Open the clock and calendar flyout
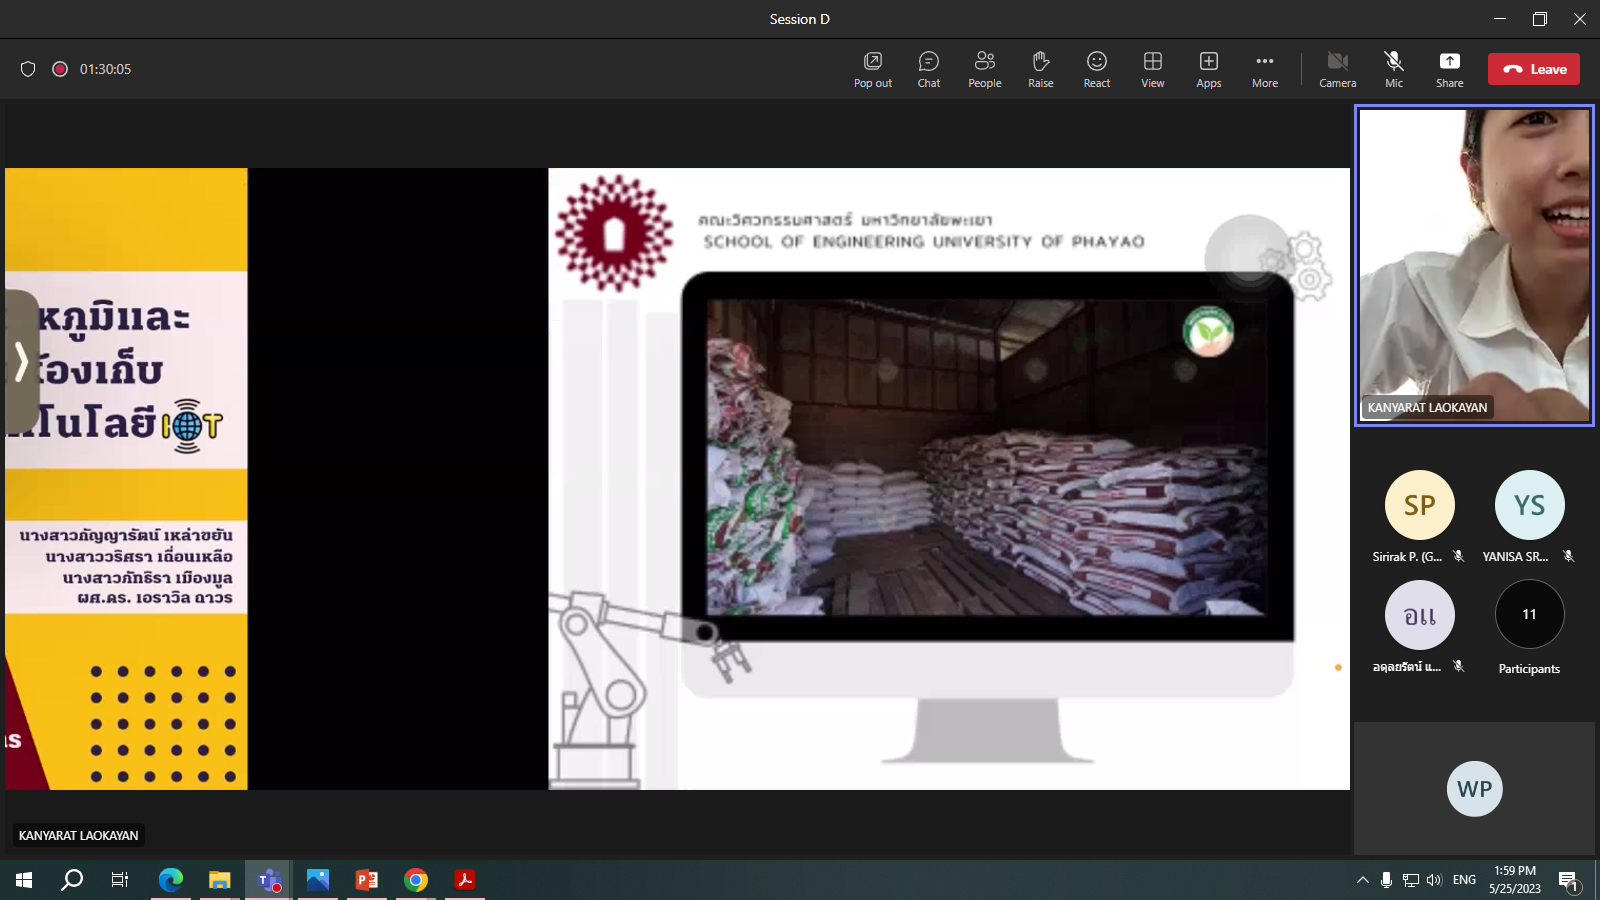The height and width of the screenshot is (900, 1600). click(1515, 880)
